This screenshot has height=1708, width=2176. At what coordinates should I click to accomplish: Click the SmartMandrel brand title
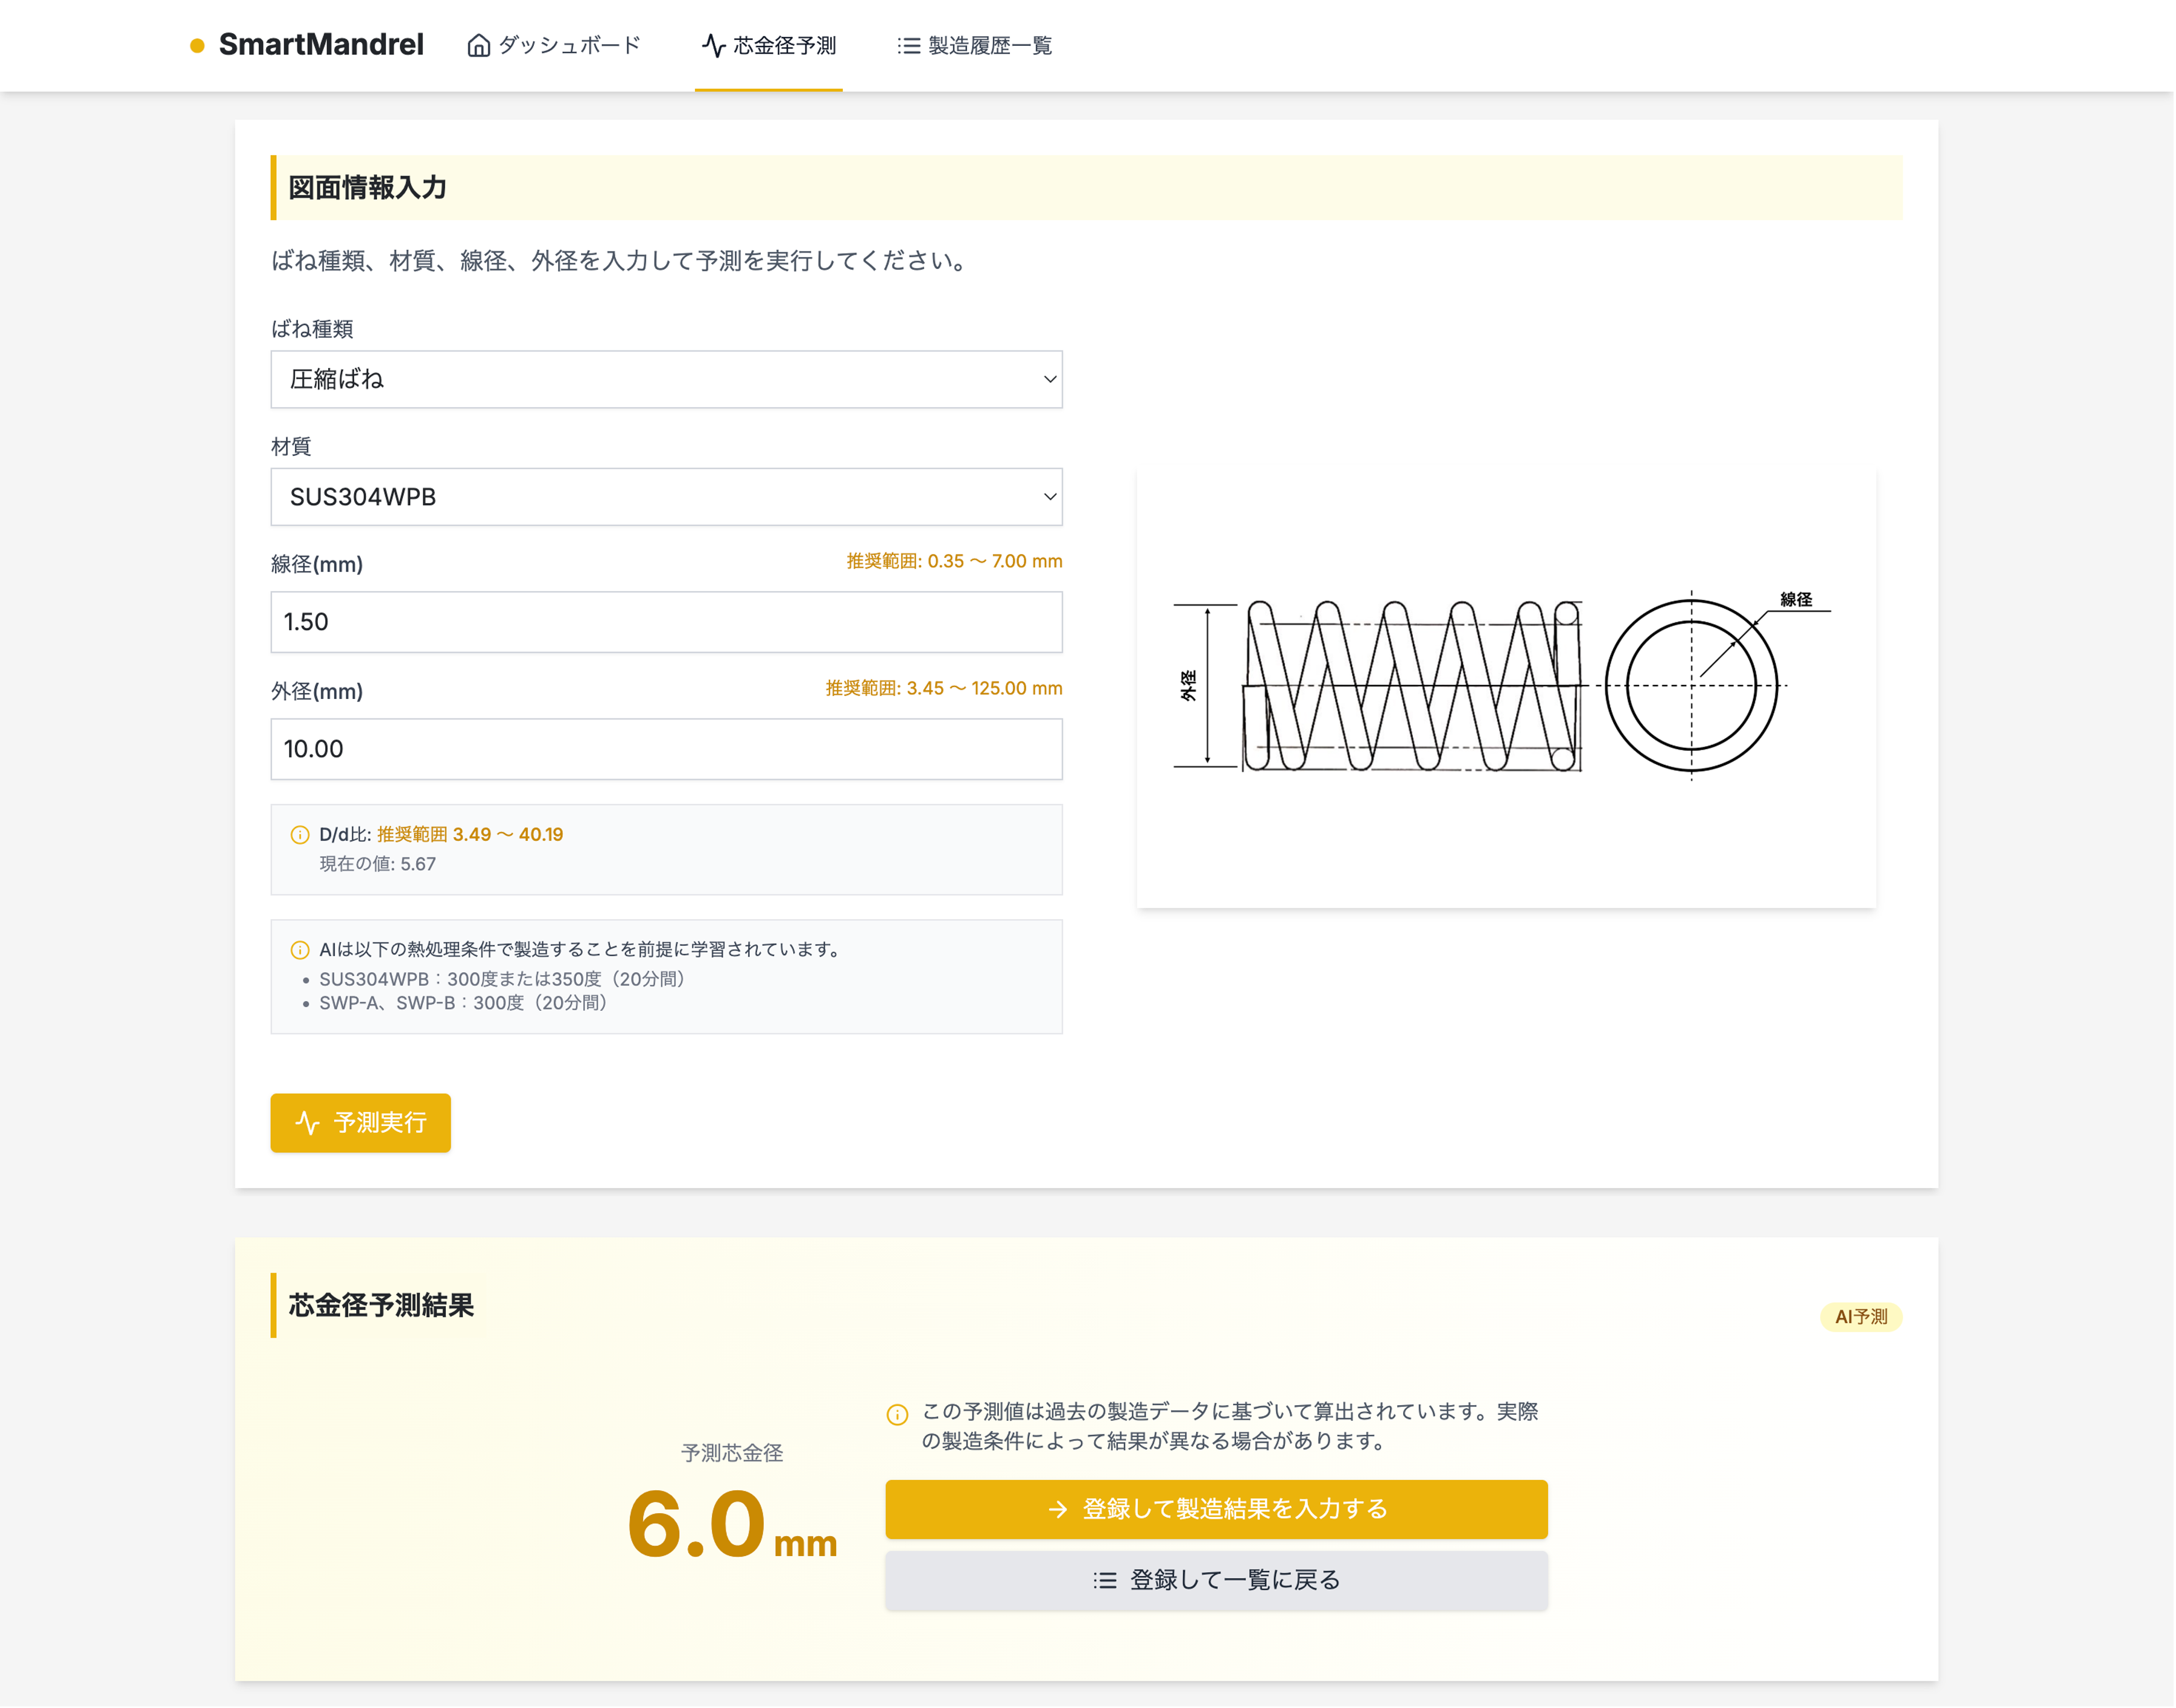[321, 46]
